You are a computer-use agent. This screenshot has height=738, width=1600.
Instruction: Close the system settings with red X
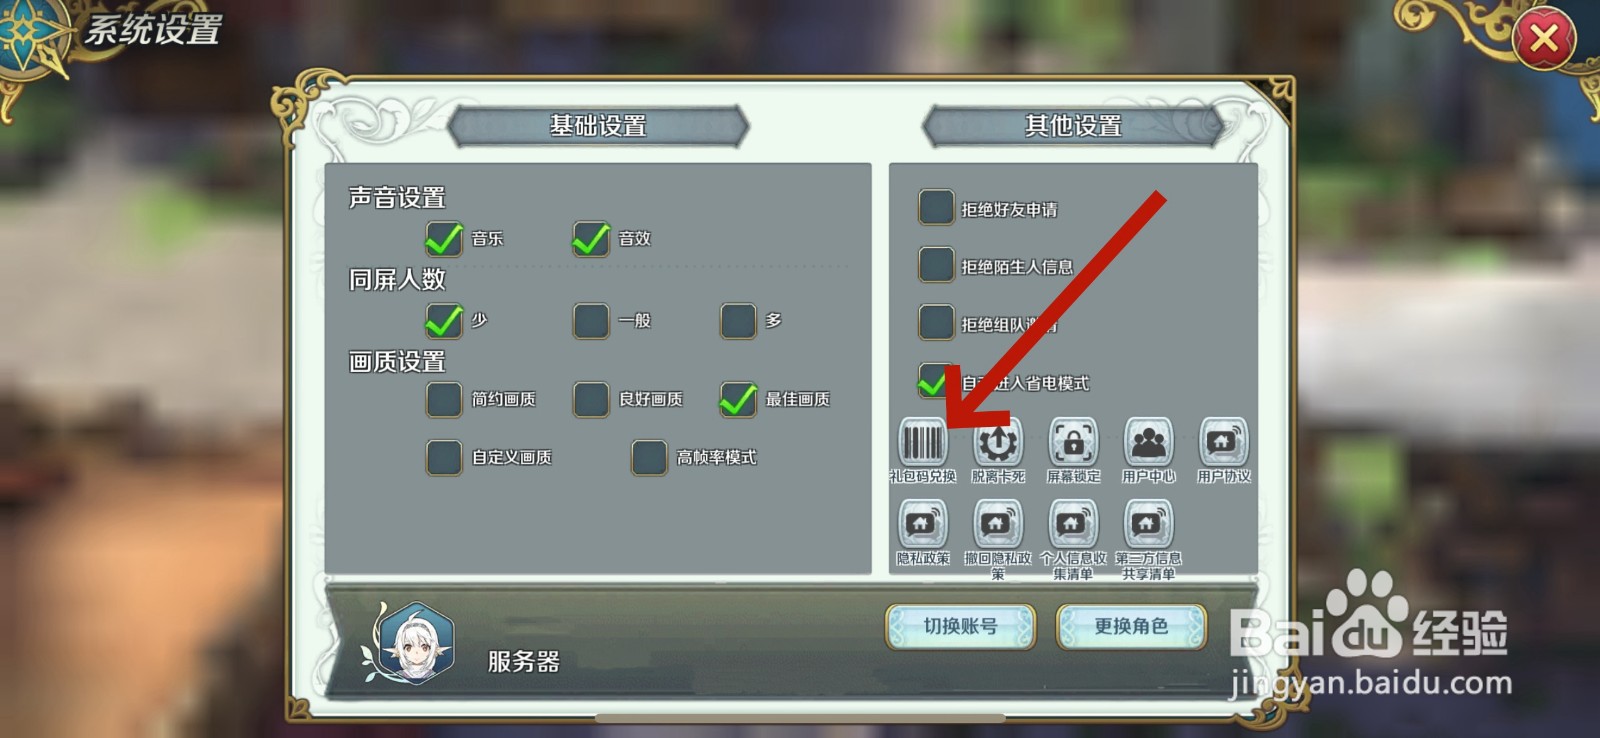1544,39
